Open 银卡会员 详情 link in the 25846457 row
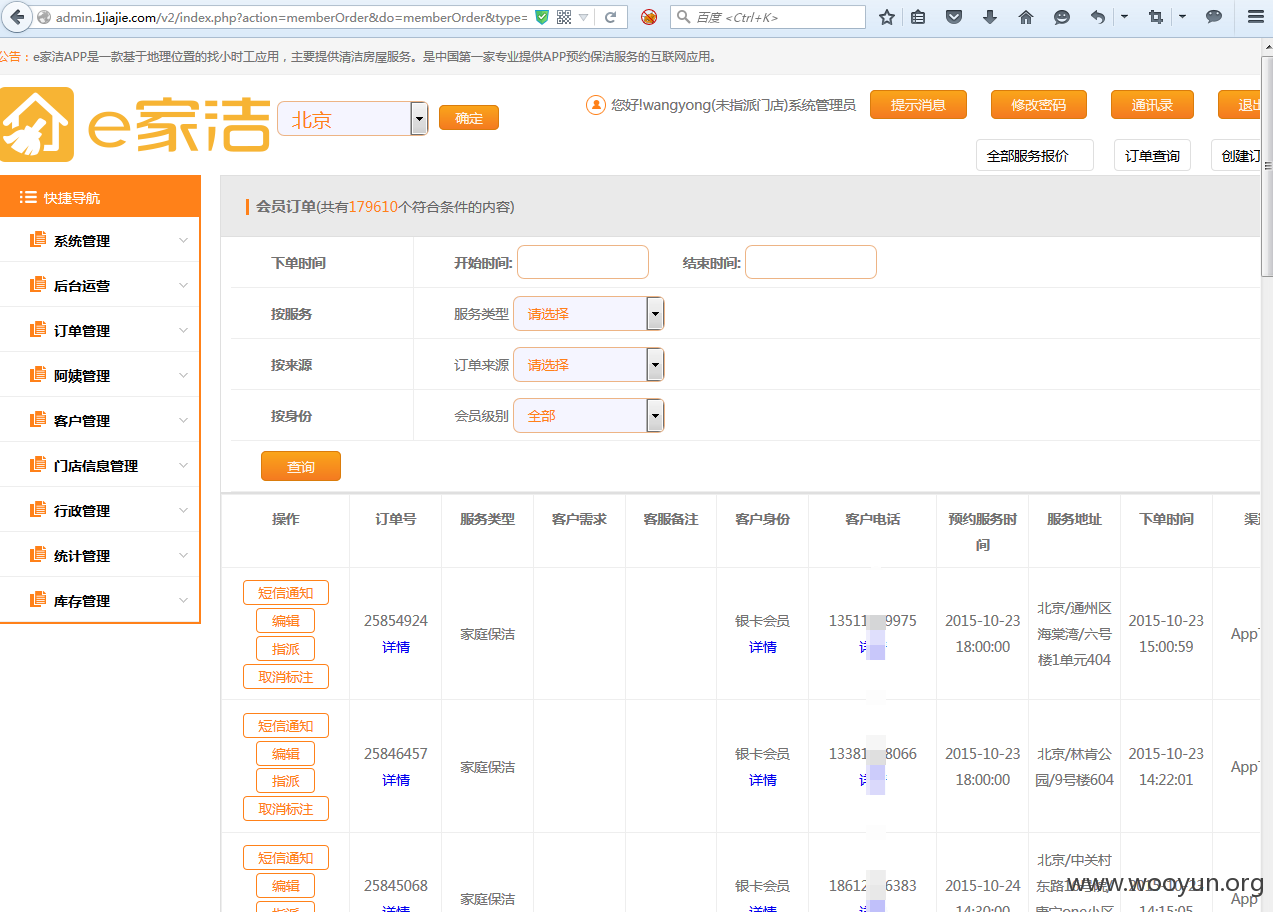The image size is (1273, 912). point(763,780)
